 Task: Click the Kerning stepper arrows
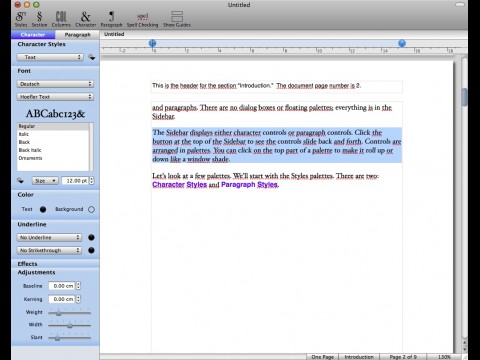tap(78, 299)
